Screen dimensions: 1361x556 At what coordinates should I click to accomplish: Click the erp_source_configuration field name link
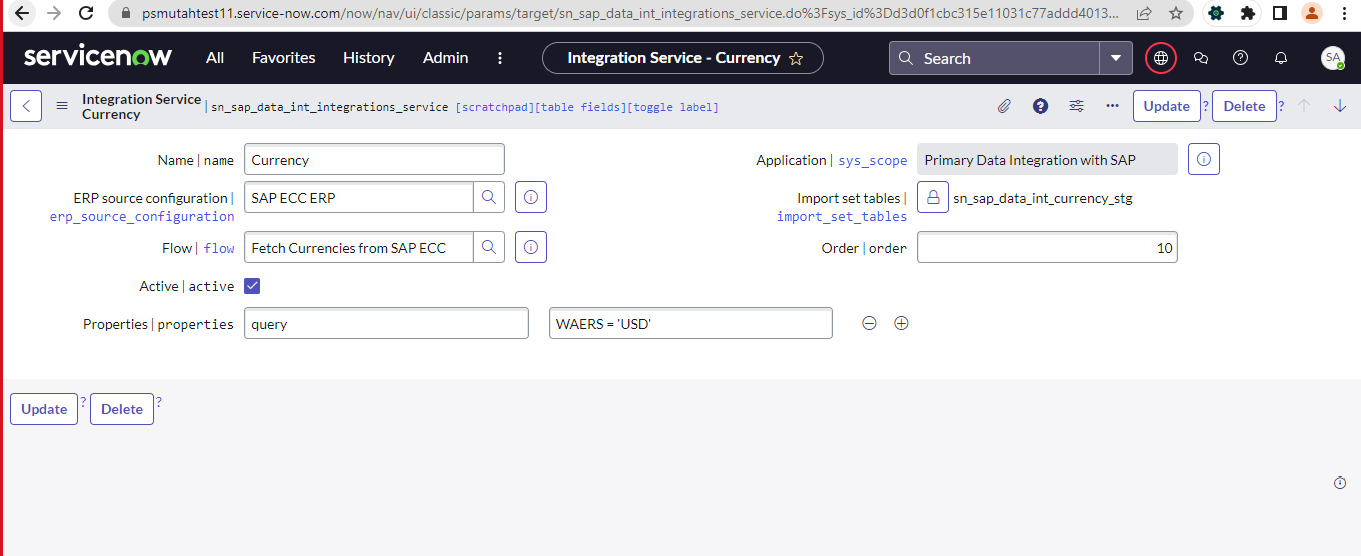(142, 217)
